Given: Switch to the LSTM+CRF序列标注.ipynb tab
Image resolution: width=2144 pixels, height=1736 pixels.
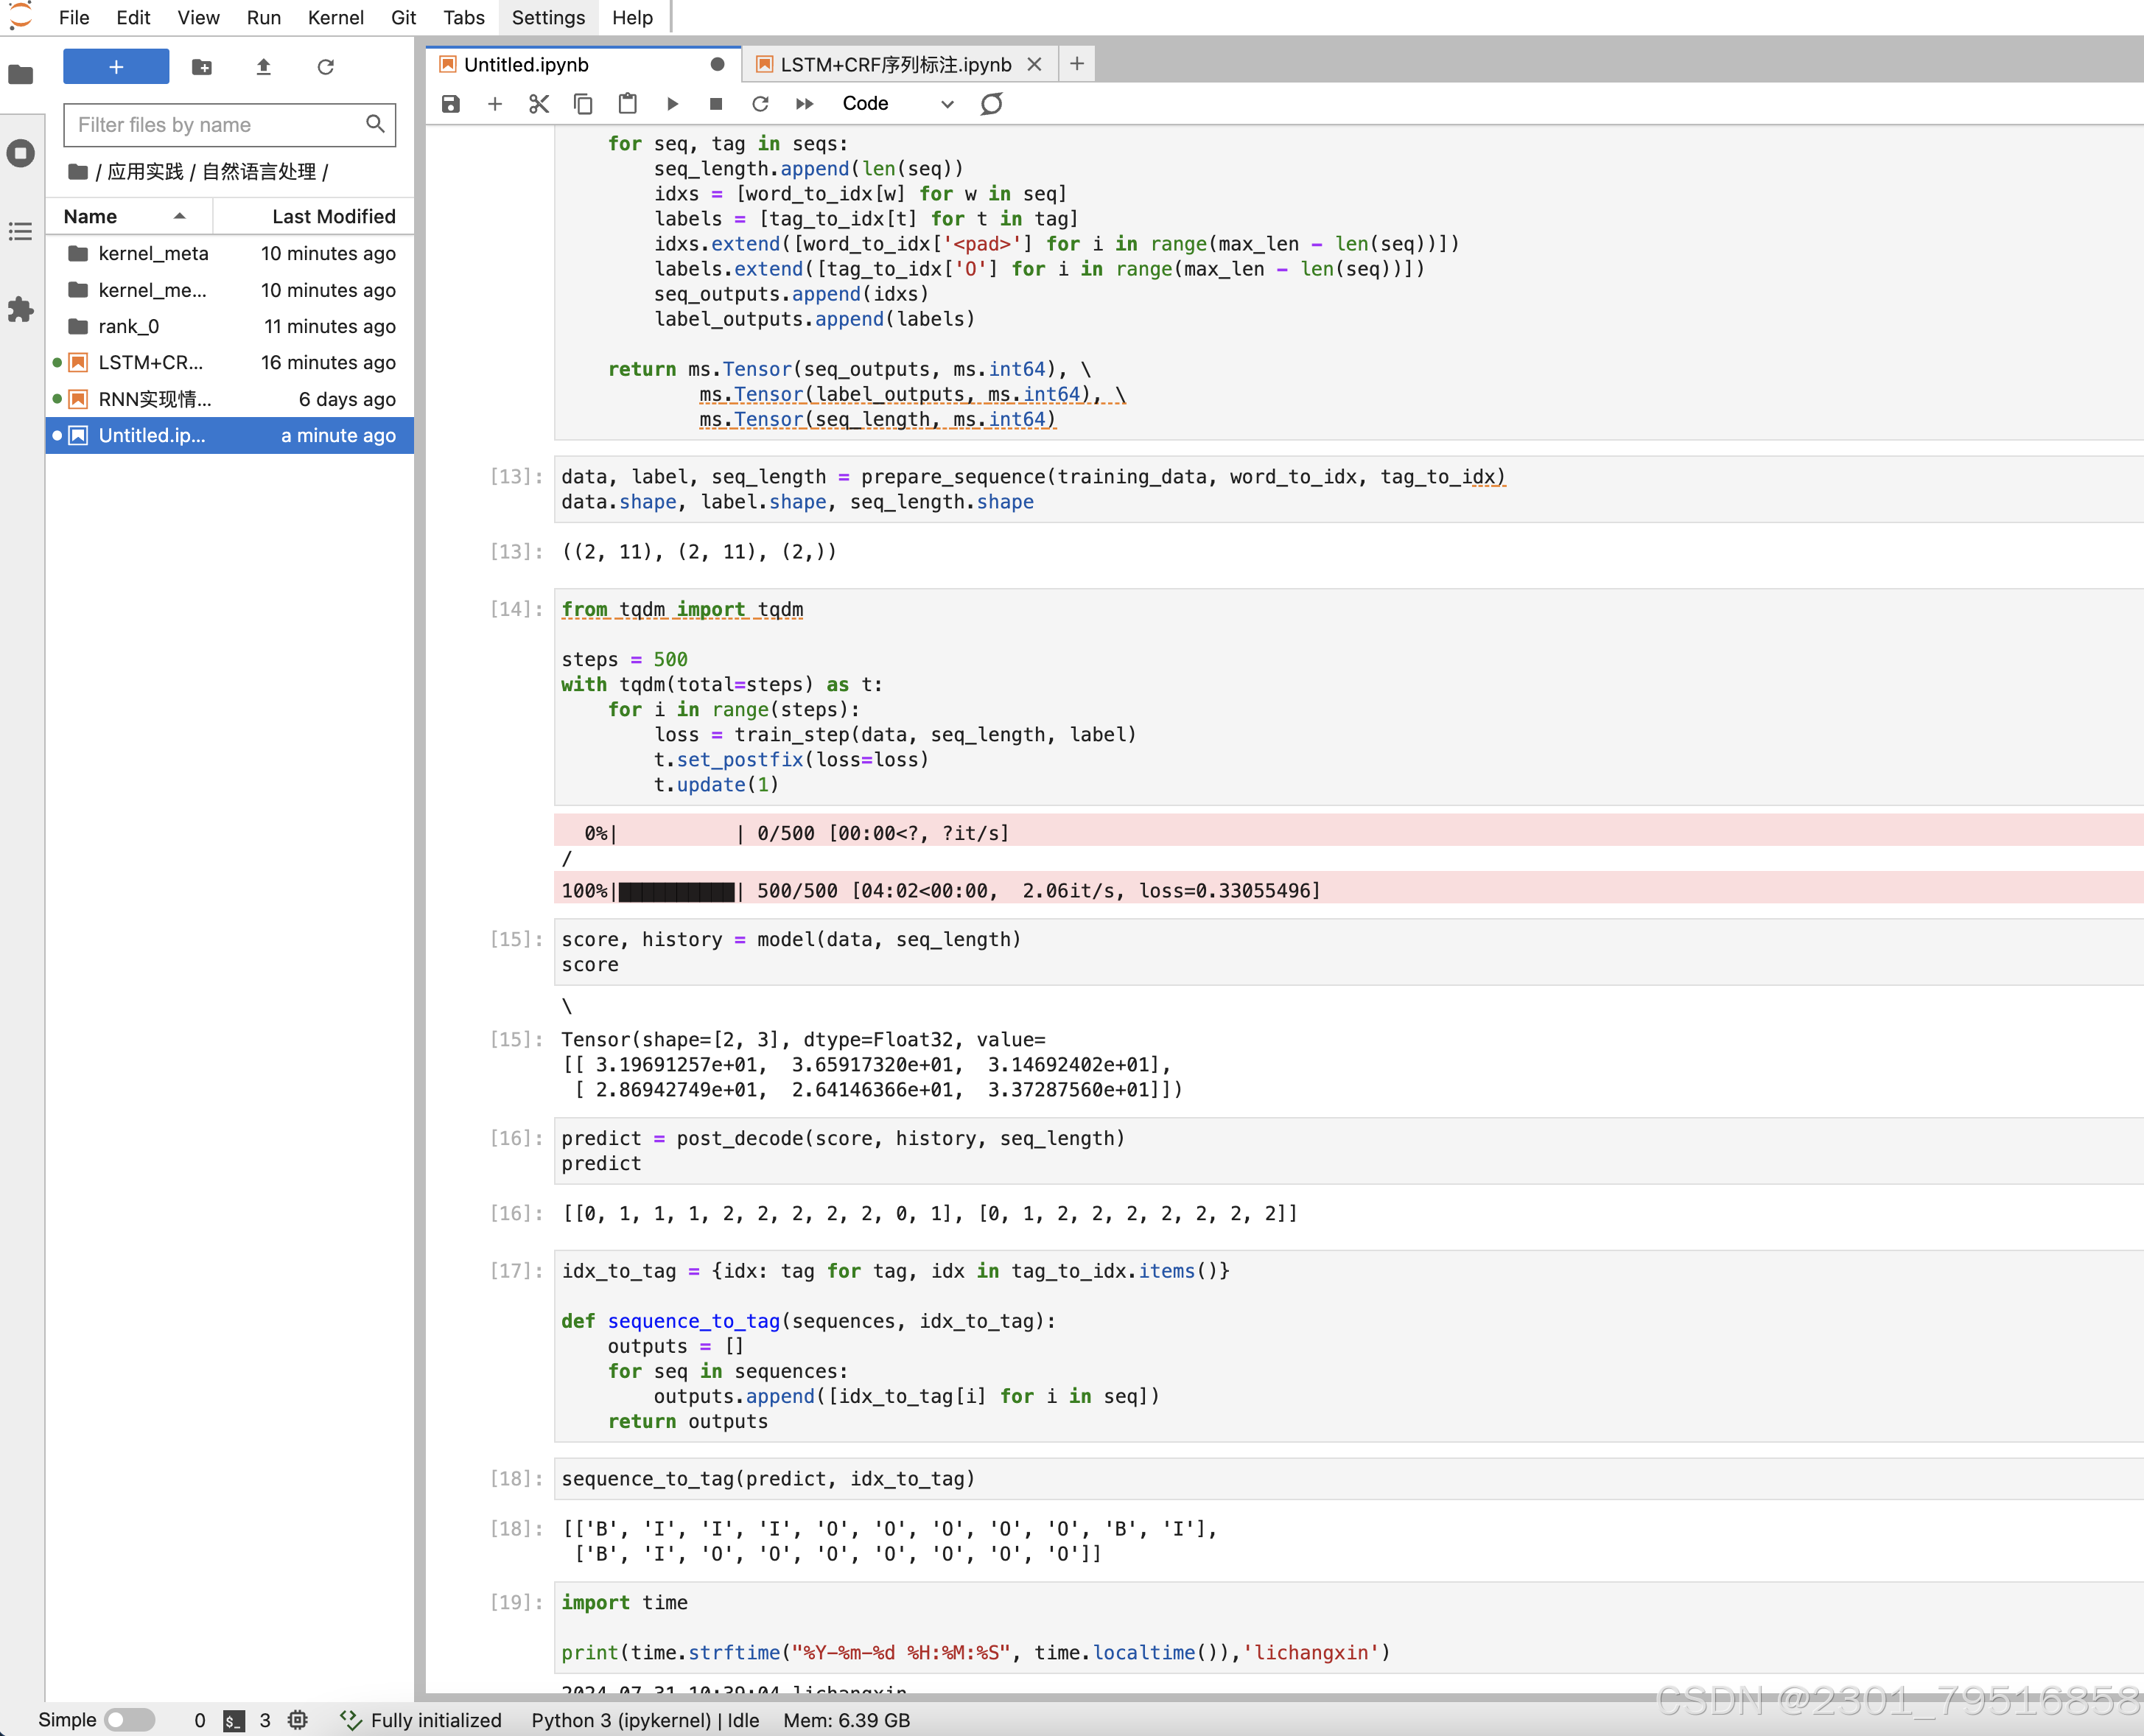Looking at the screenshot, I should 895,65.
